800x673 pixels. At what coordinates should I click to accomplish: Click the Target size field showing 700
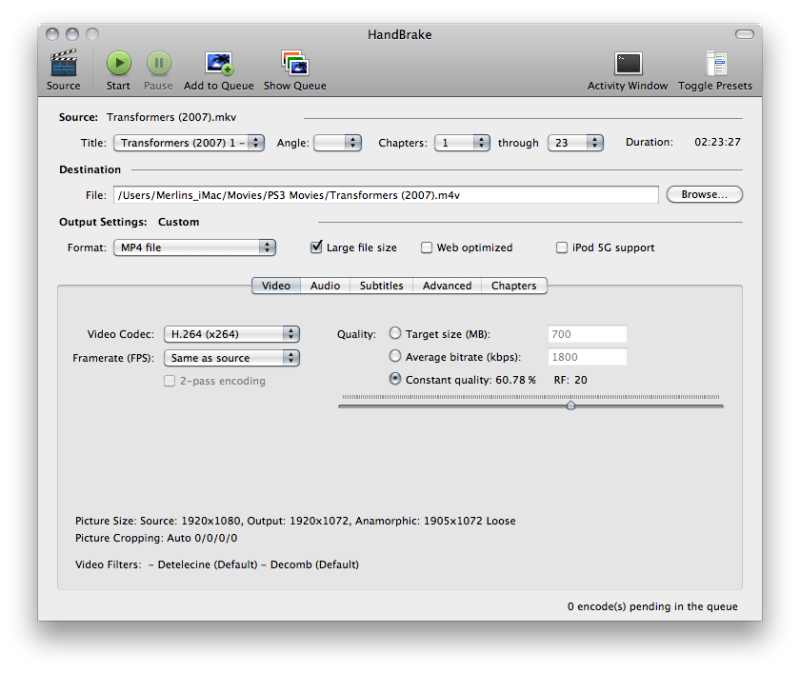[x=587, y=334]
